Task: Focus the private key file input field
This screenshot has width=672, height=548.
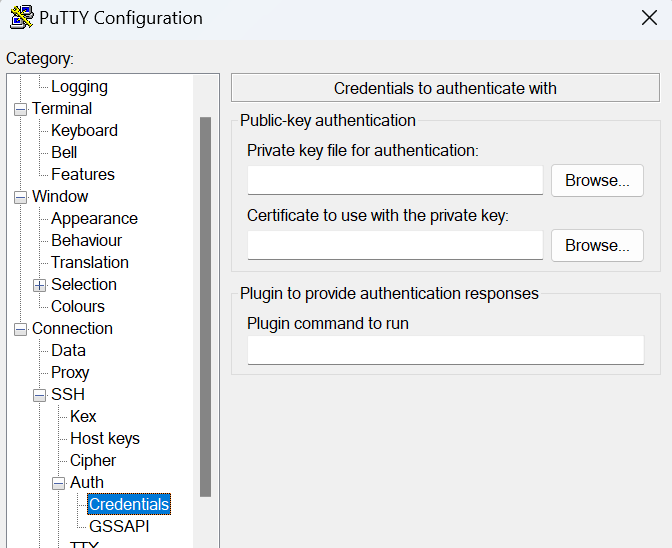Action: tap(395, 180)
